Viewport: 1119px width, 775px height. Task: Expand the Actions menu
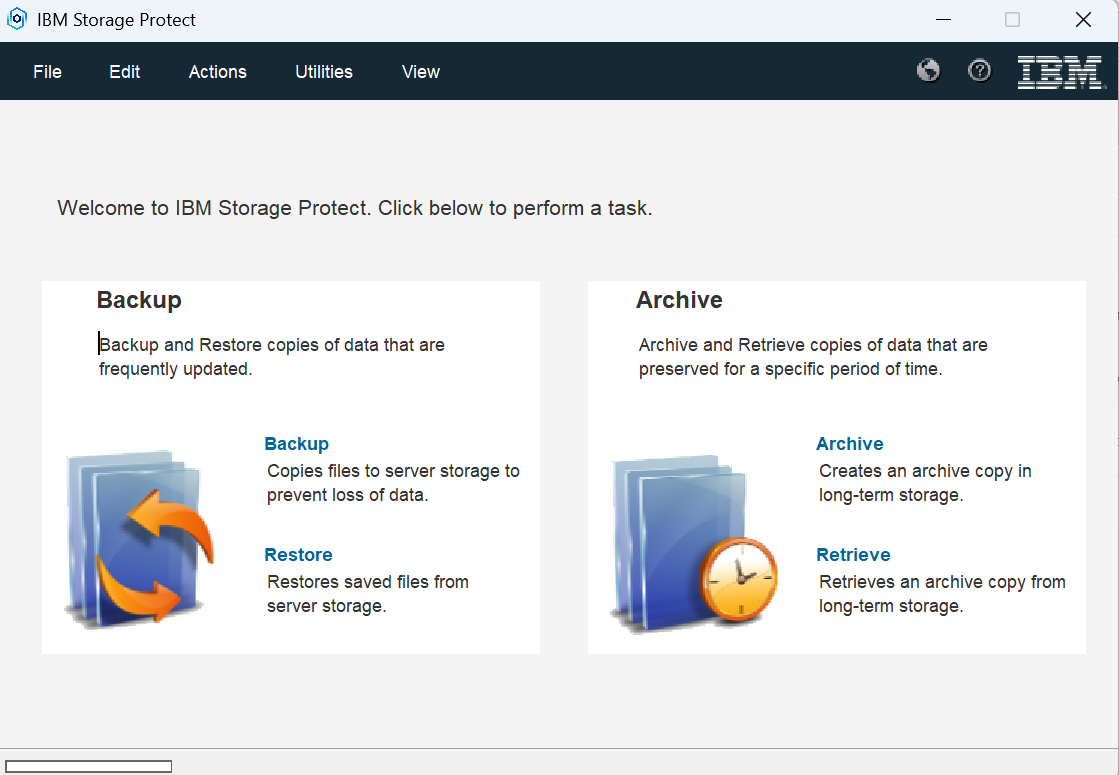[x=218, y=72]
